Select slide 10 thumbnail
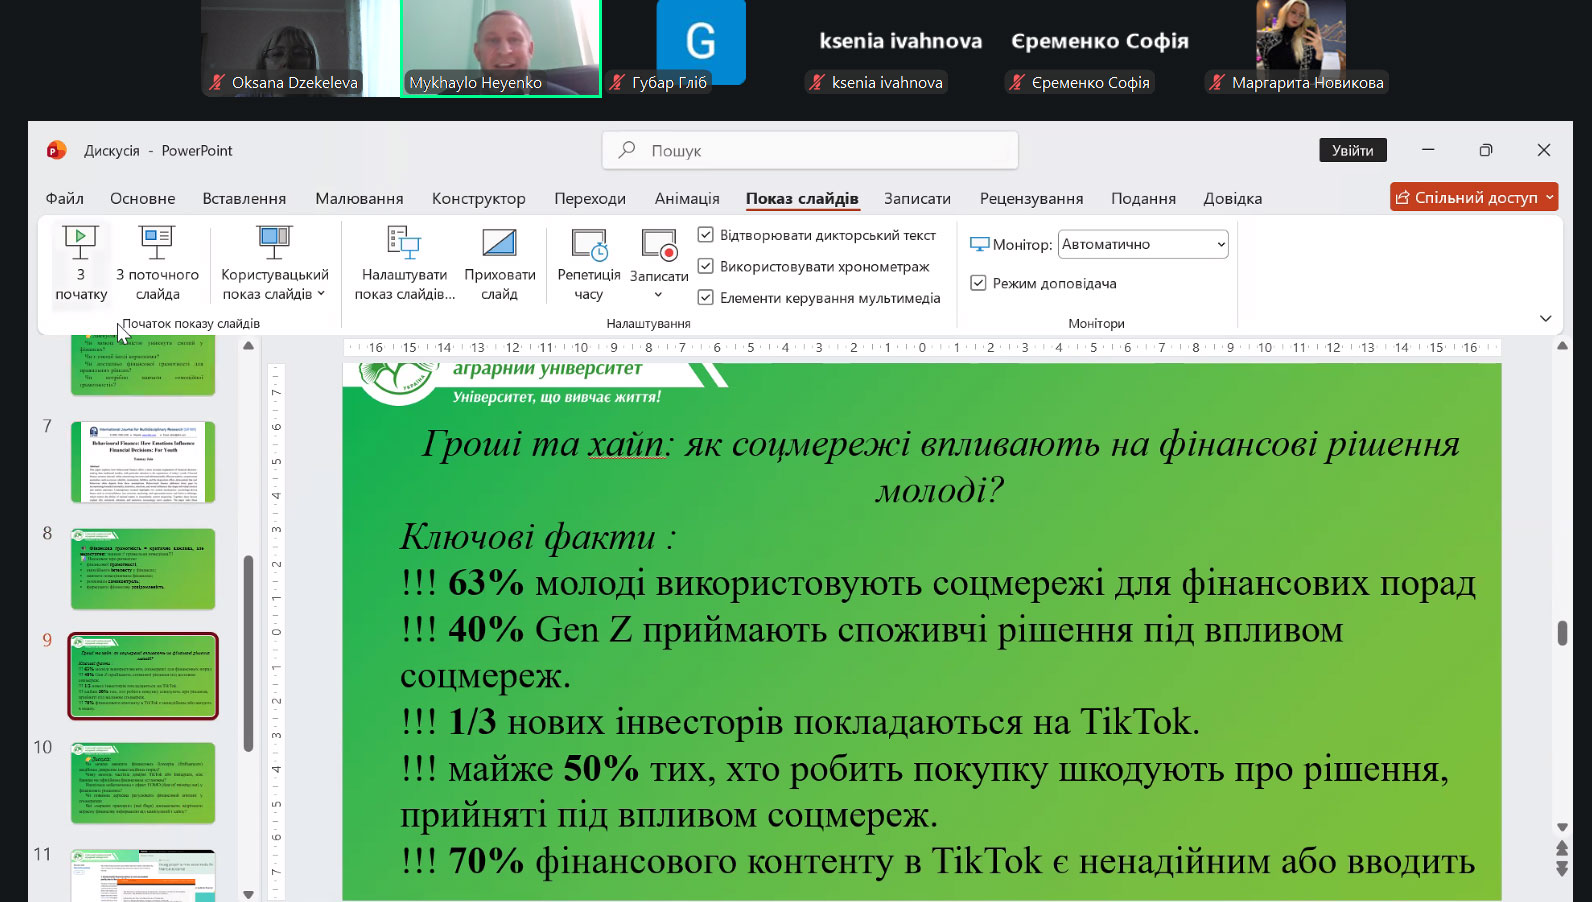 coord(143,782)
